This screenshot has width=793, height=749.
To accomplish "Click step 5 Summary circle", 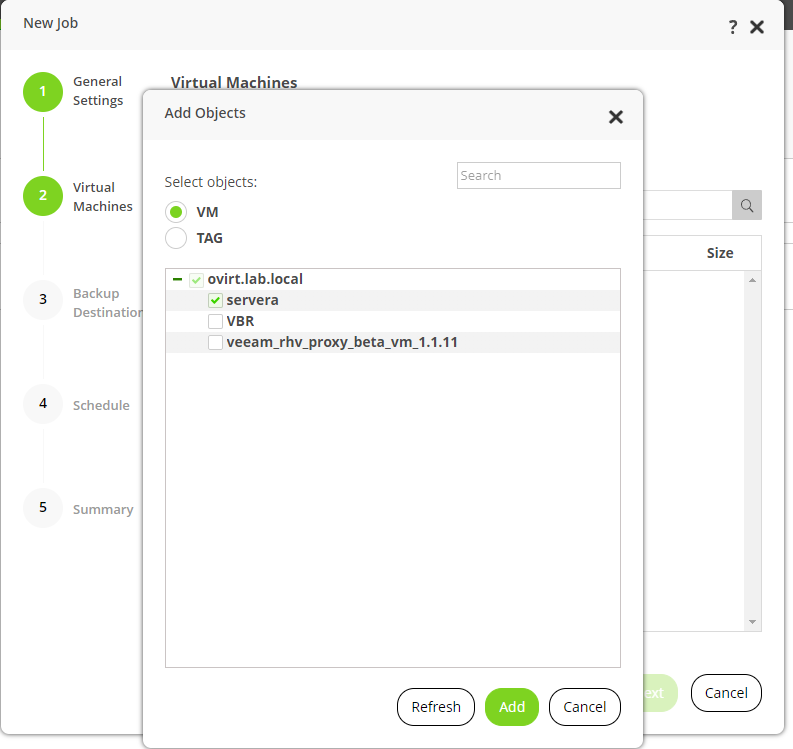I will pos(43,508).
